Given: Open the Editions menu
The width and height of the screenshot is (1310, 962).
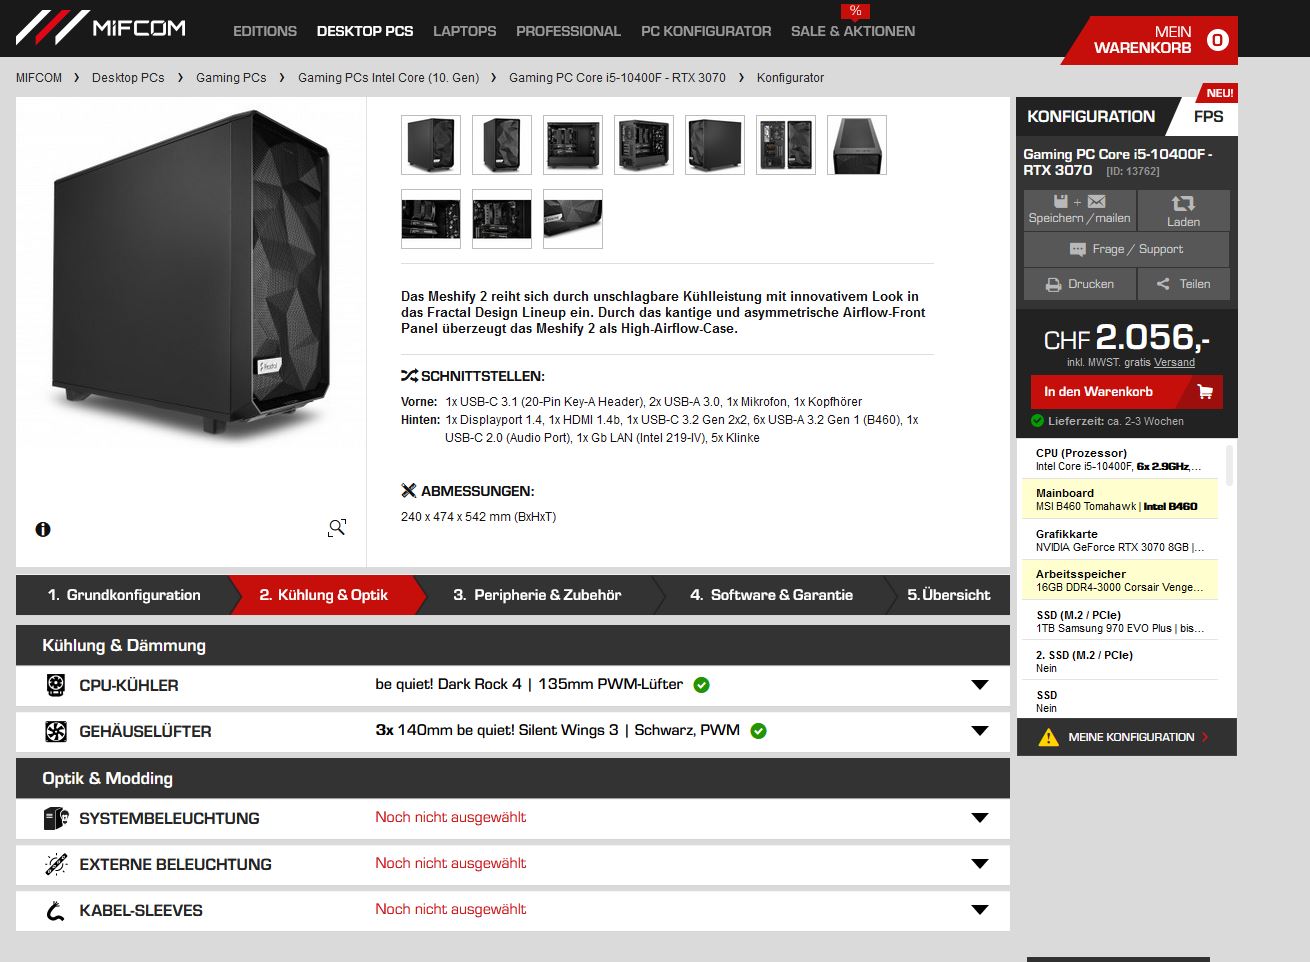Looking at the screenshot, I should tap(265, 31).
